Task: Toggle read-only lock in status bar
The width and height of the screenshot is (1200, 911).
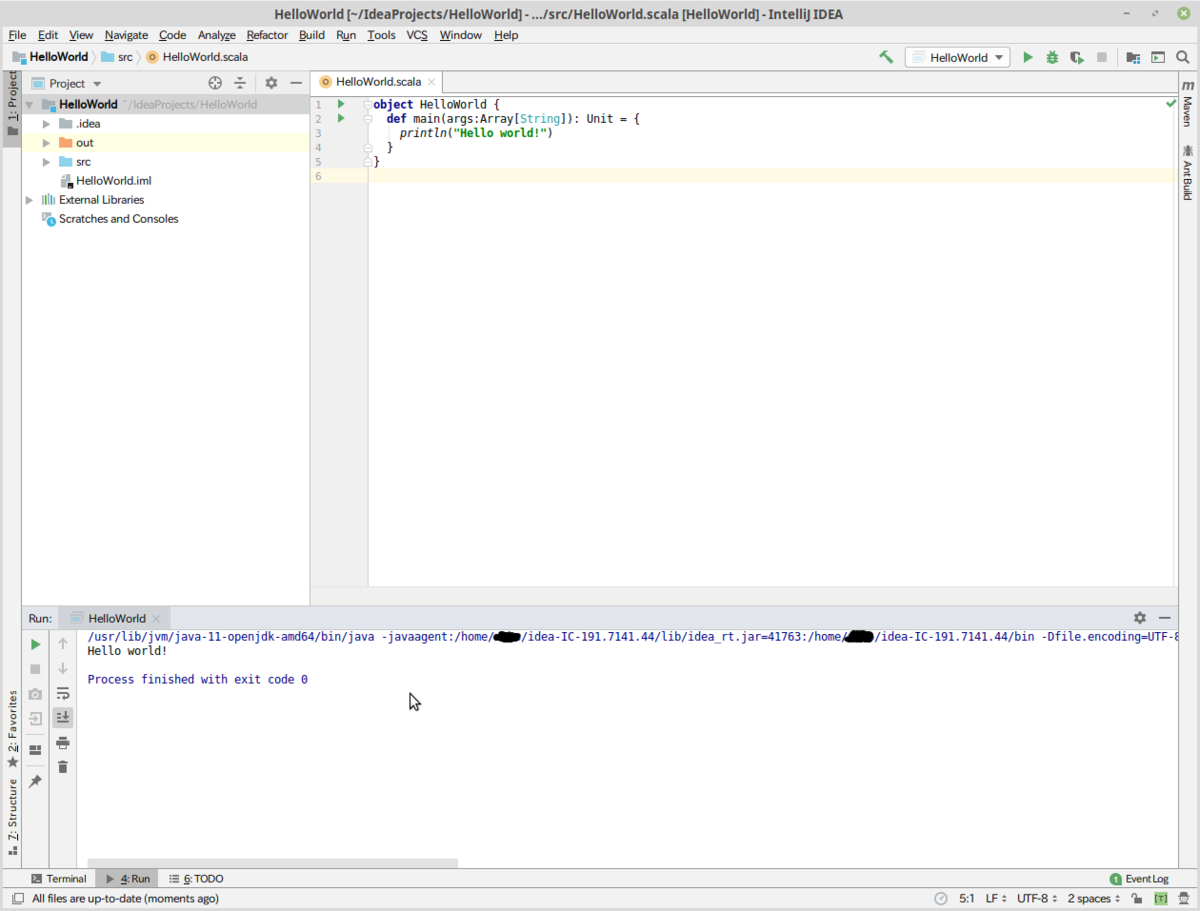Action: click(x=1138, y=898)
